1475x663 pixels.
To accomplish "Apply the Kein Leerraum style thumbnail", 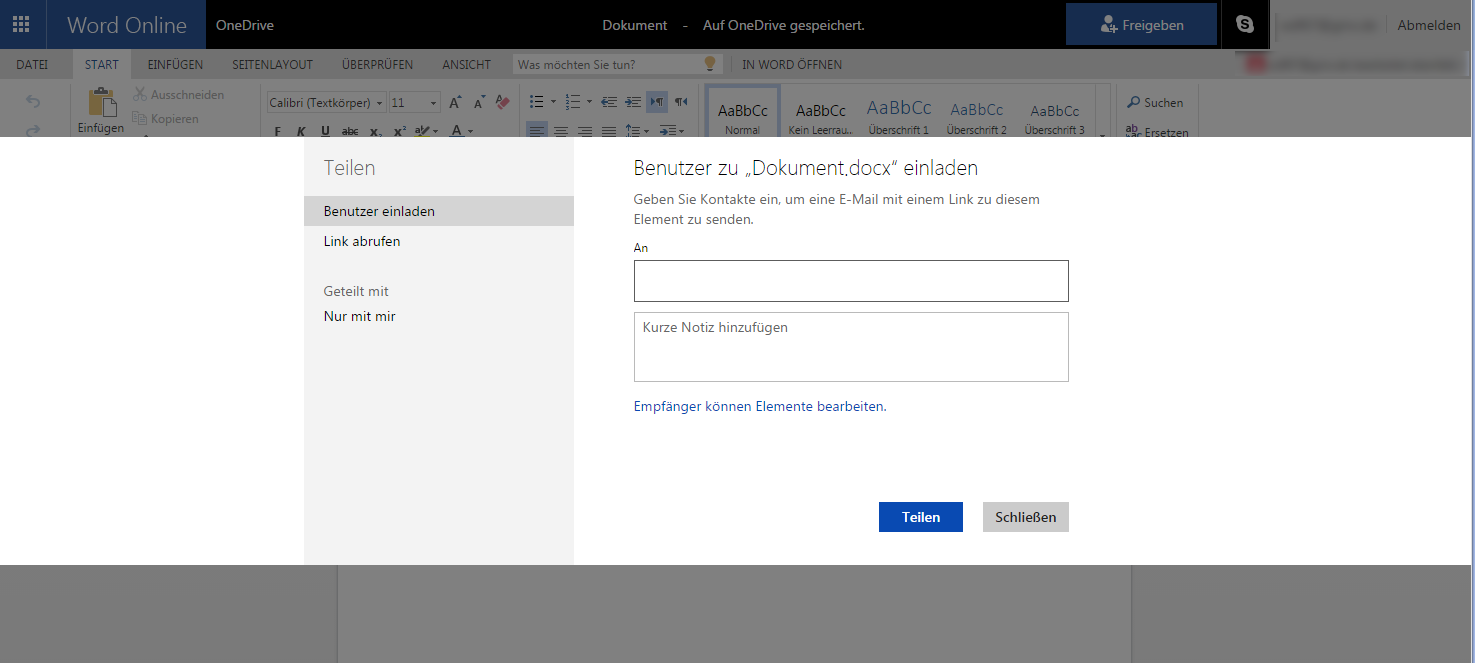I will coord(821,112).
